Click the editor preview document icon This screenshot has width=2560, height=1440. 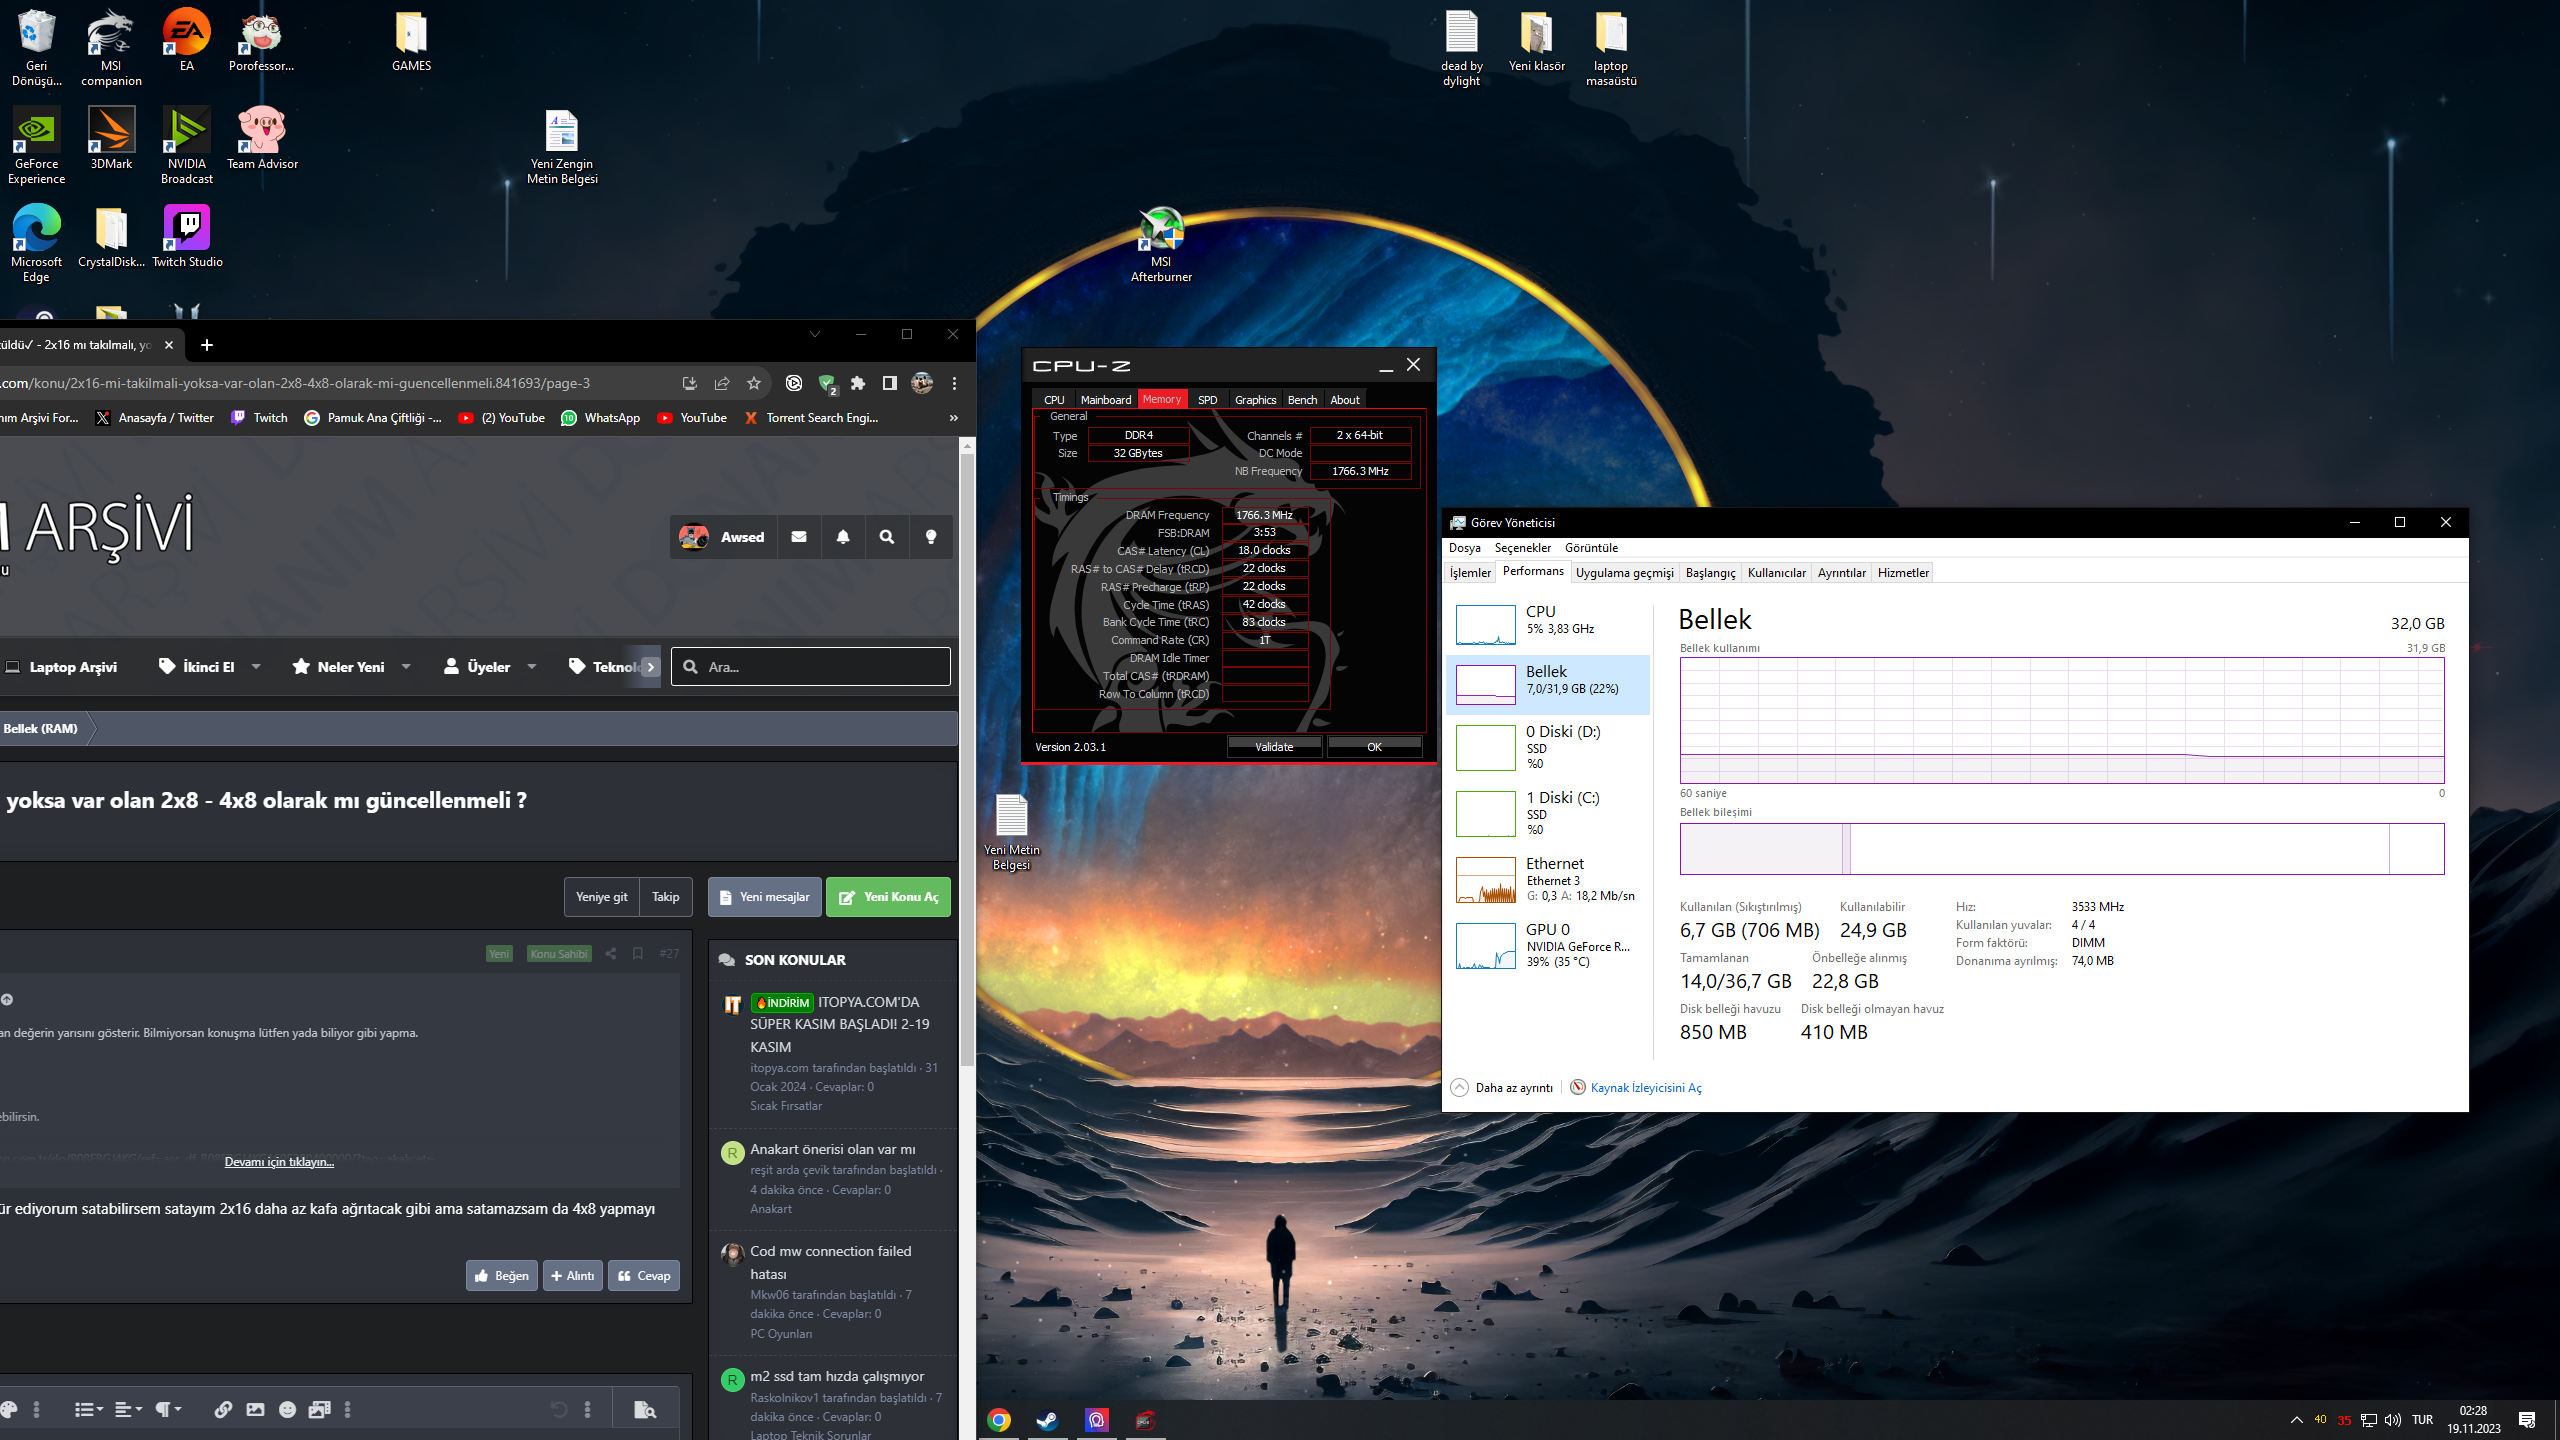(645, 1410)
